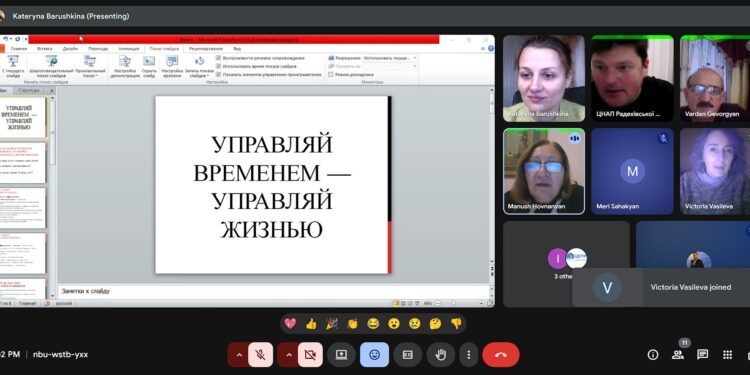
Task: Click the rehearse timings icon
Action: pos(172,66)
